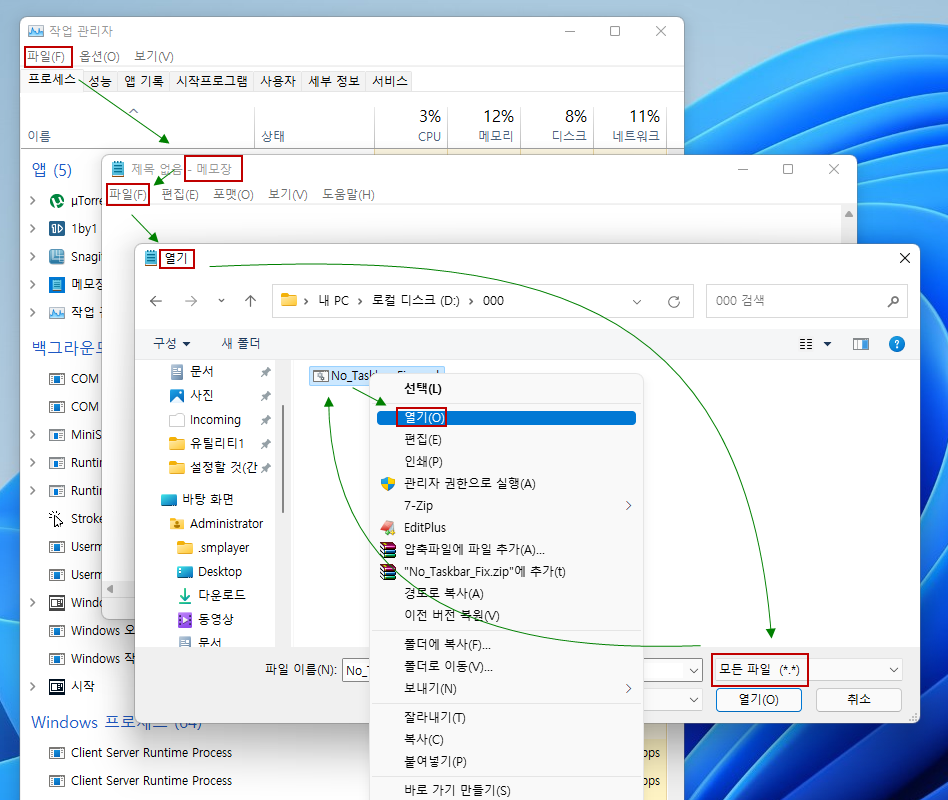
Task: Select 다운로드 folder in tree
Action: coord(221,595)
